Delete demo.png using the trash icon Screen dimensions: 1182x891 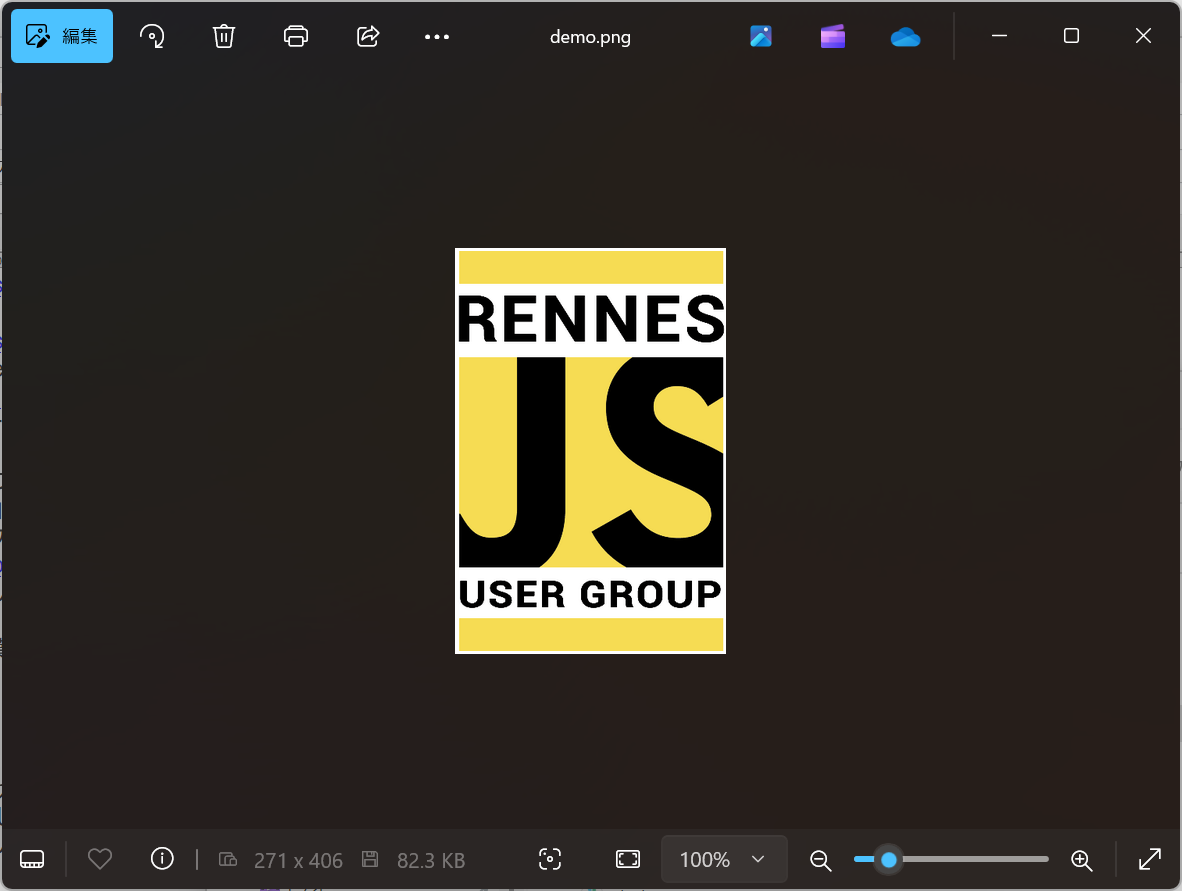point(223,36)
